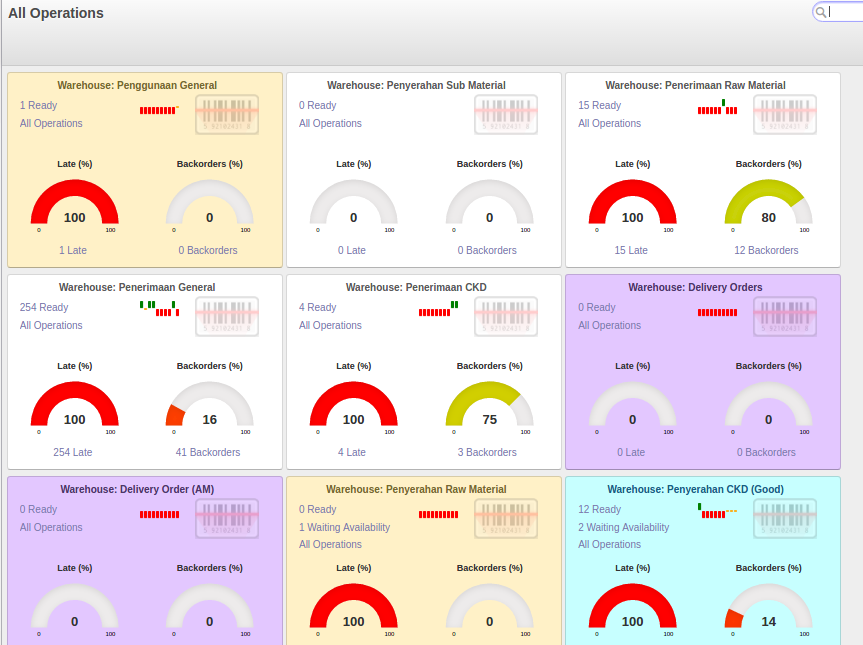Click Backorders gauge showing 75 in Penerimaan CKD

point(489,407)
